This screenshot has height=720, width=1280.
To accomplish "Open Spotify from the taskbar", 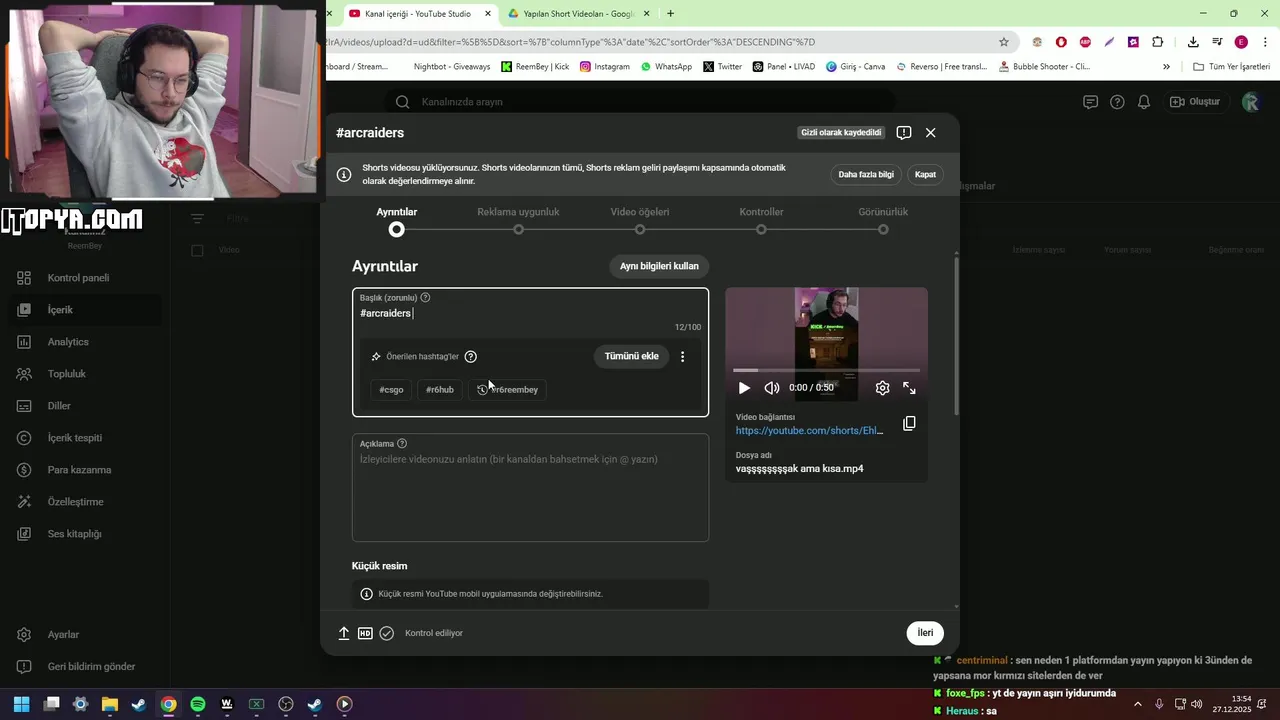I will (198, 704).
